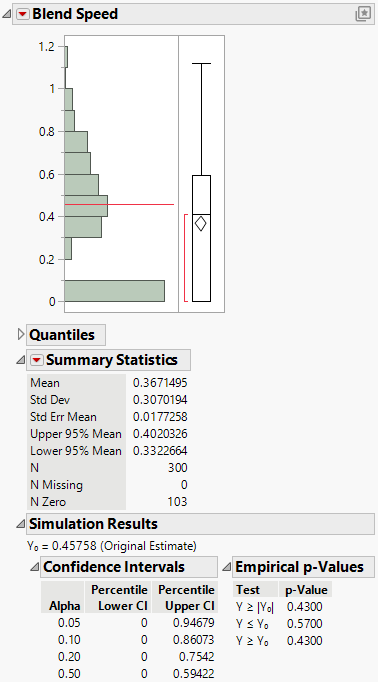Click the N Missing label
Image resolution: width=378 pixels, height=682 pixels.
click(56, 485)
